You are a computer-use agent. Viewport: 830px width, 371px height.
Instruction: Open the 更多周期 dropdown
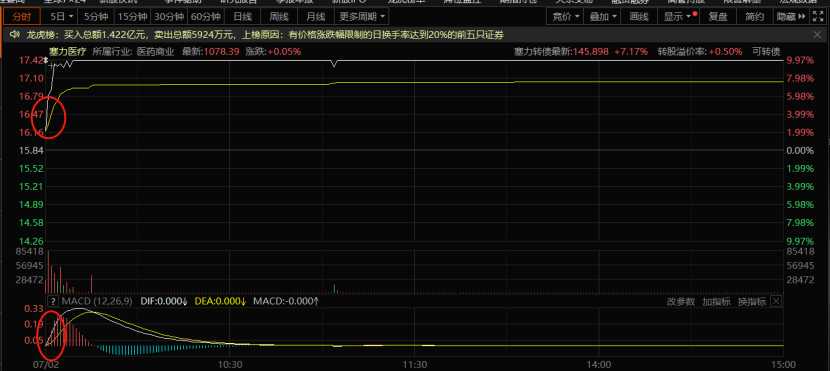(x=362, y=16)
